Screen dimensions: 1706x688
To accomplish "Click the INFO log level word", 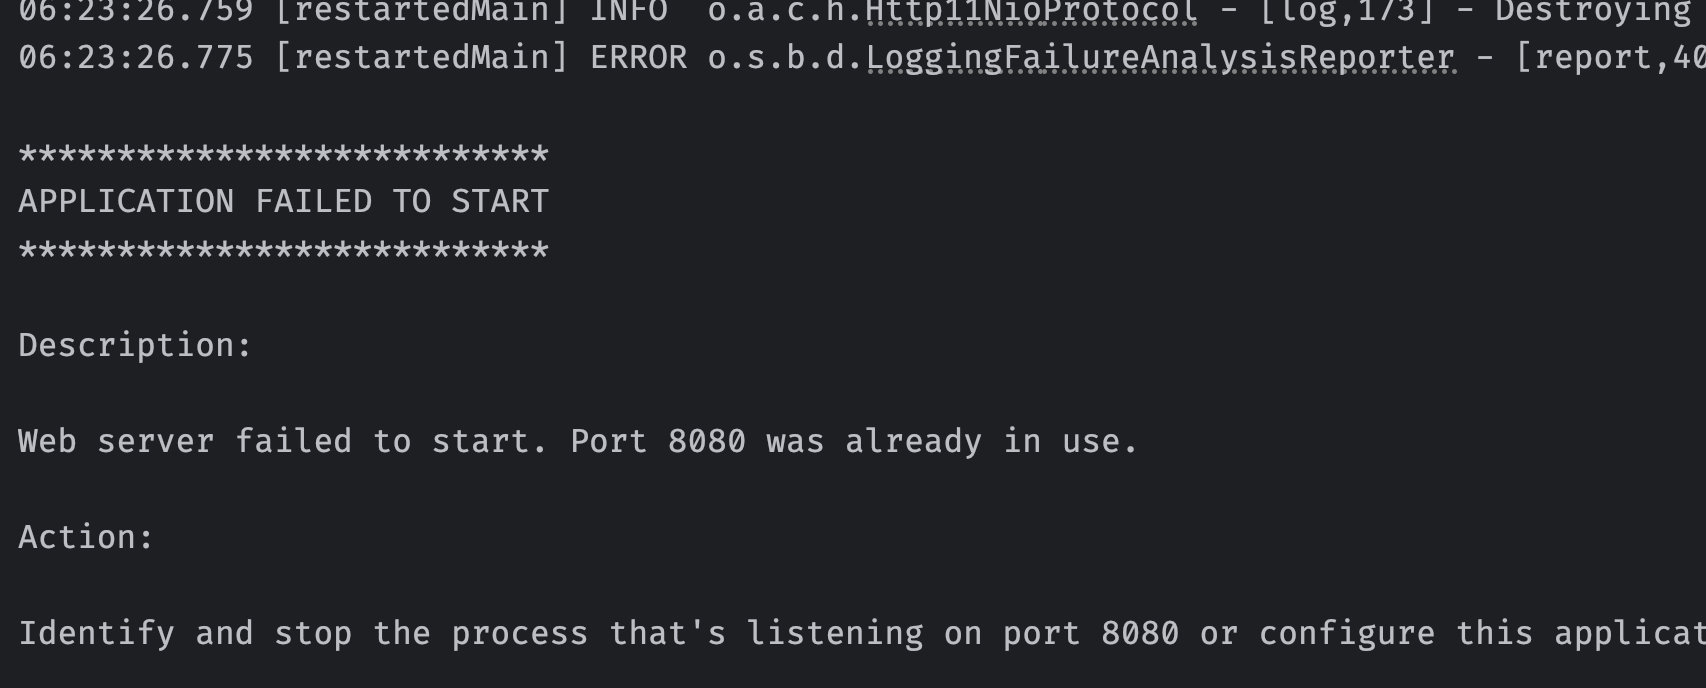I will 629,11.
